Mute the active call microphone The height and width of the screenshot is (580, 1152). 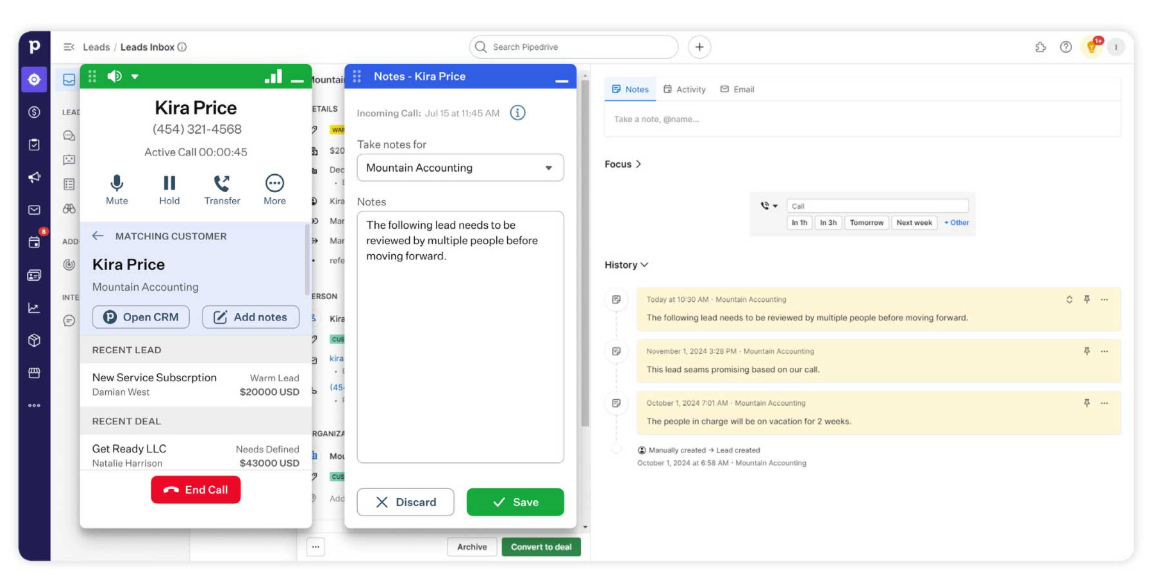coord(117,188)
